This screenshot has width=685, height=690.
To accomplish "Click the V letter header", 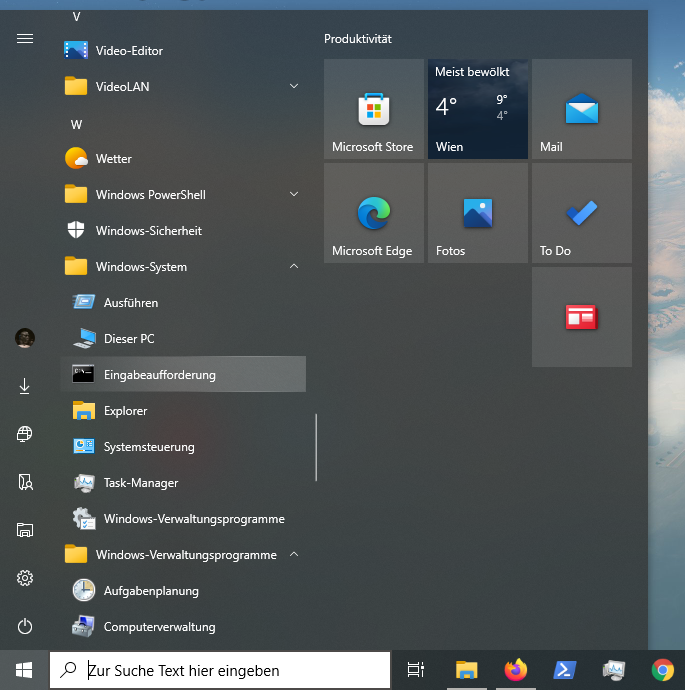I will (x=77, y=17).
